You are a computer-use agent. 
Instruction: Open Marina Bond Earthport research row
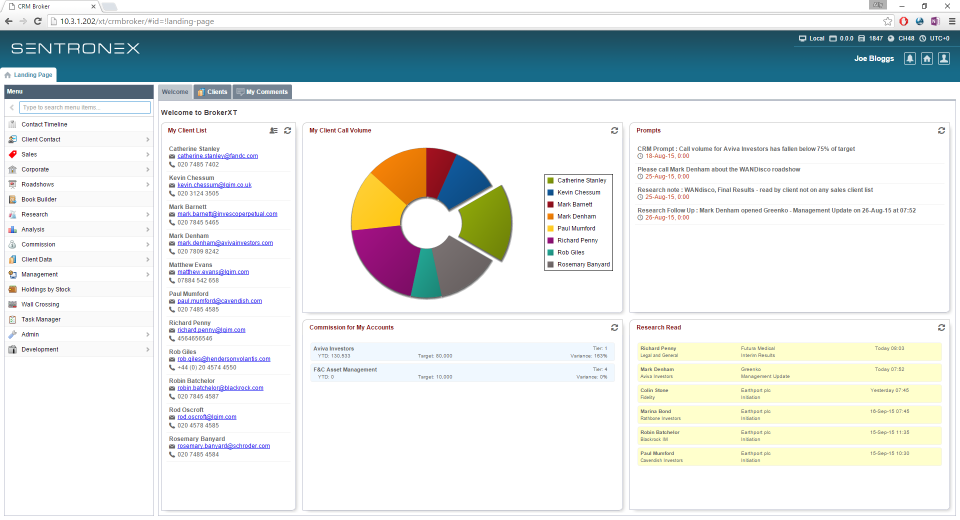(x=789, y=415)
